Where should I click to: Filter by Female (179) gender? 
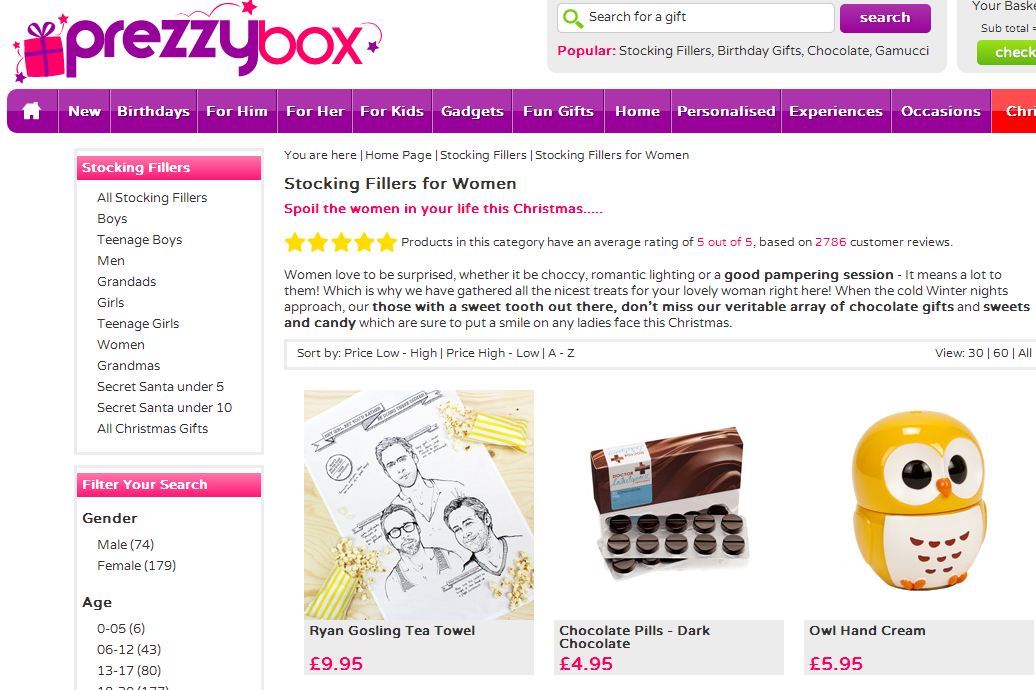[136, 566]
